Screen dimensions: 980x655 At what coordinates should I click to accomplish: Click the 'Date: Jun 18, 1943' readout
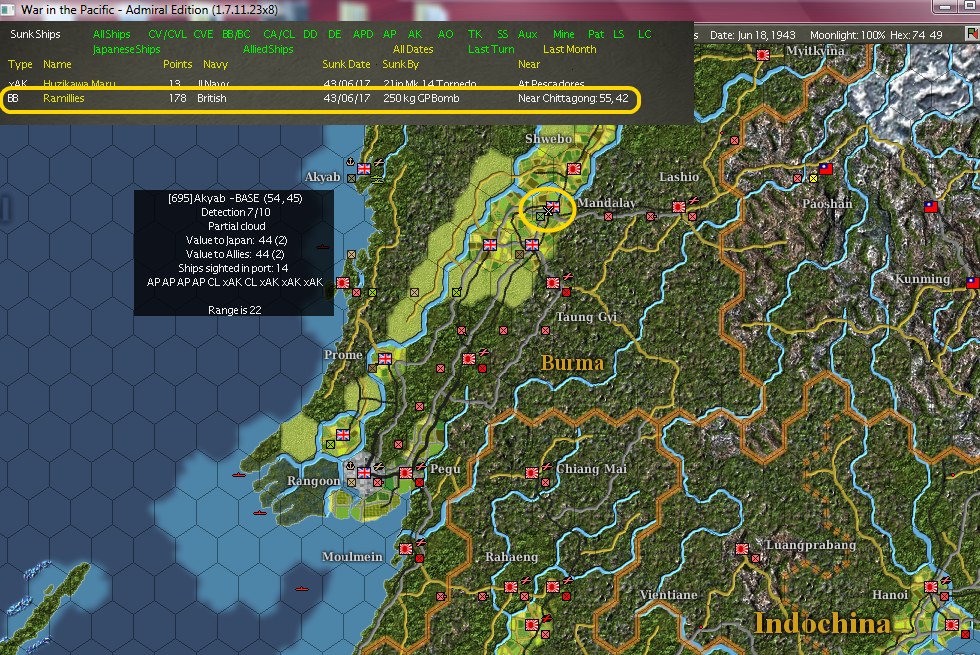click(752, 35)
